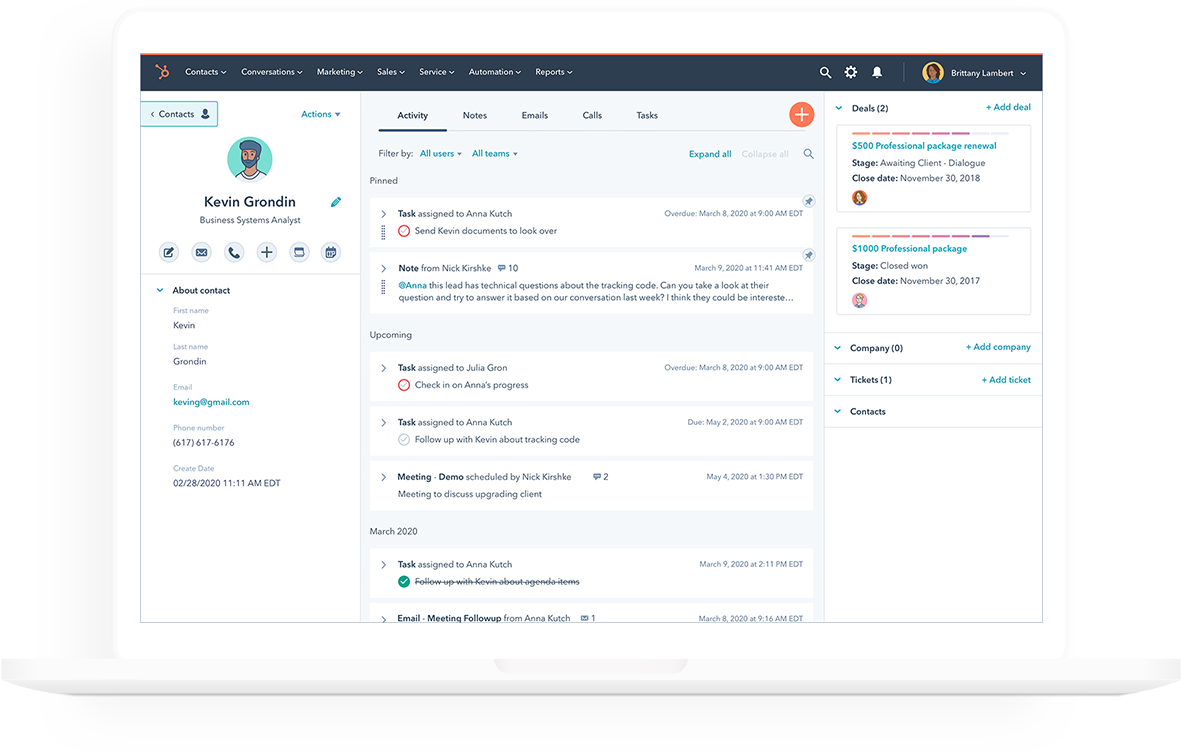This screenshot has width=1182, height=753.
Task: Open the Actions dropdown menu
Action: point(321,115)
